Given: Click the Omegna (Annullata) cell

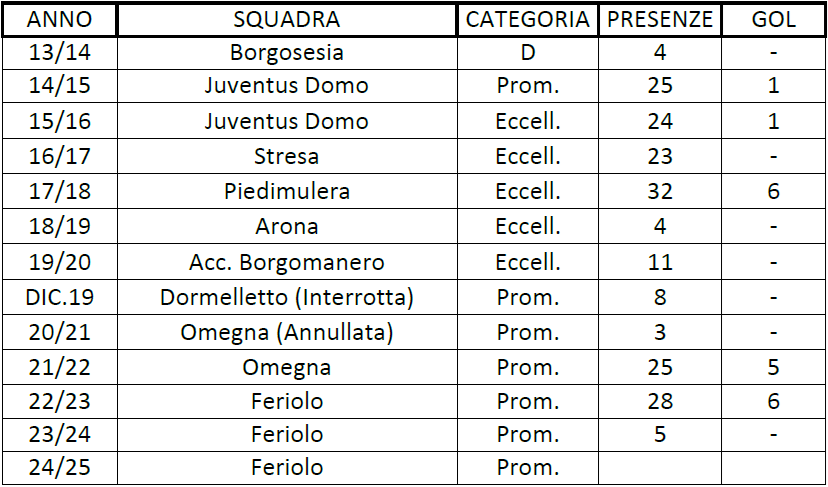Looking at the screenshot, I should click(x=287, y=333).
